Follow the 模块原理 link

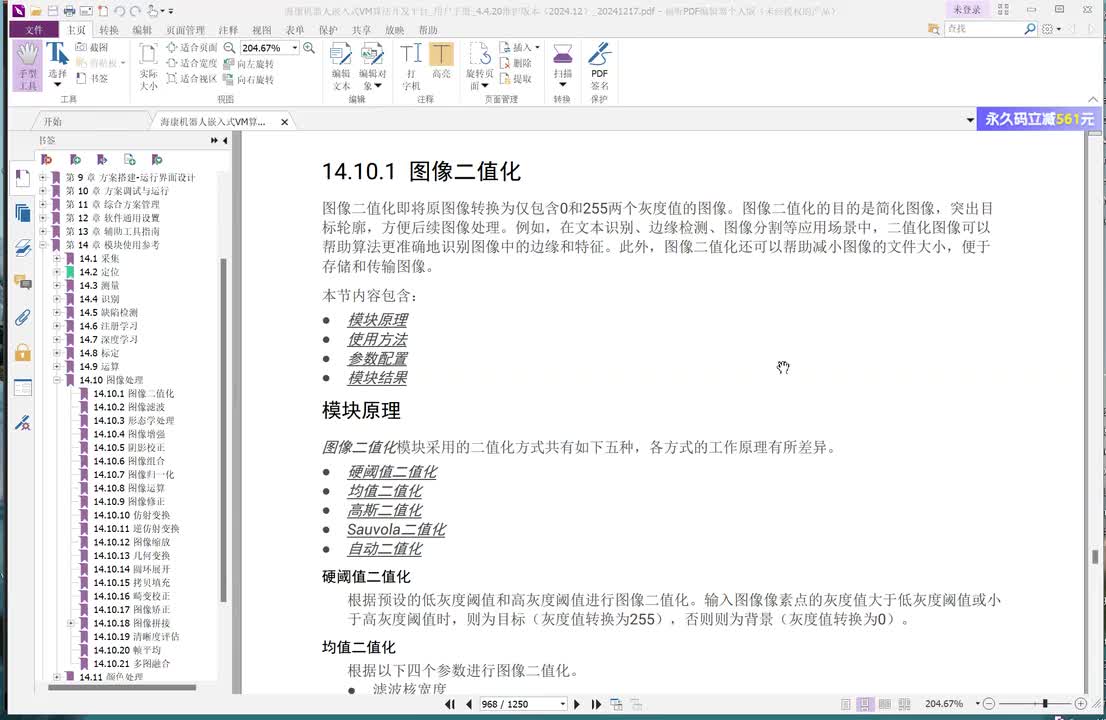tap(377, 319)
